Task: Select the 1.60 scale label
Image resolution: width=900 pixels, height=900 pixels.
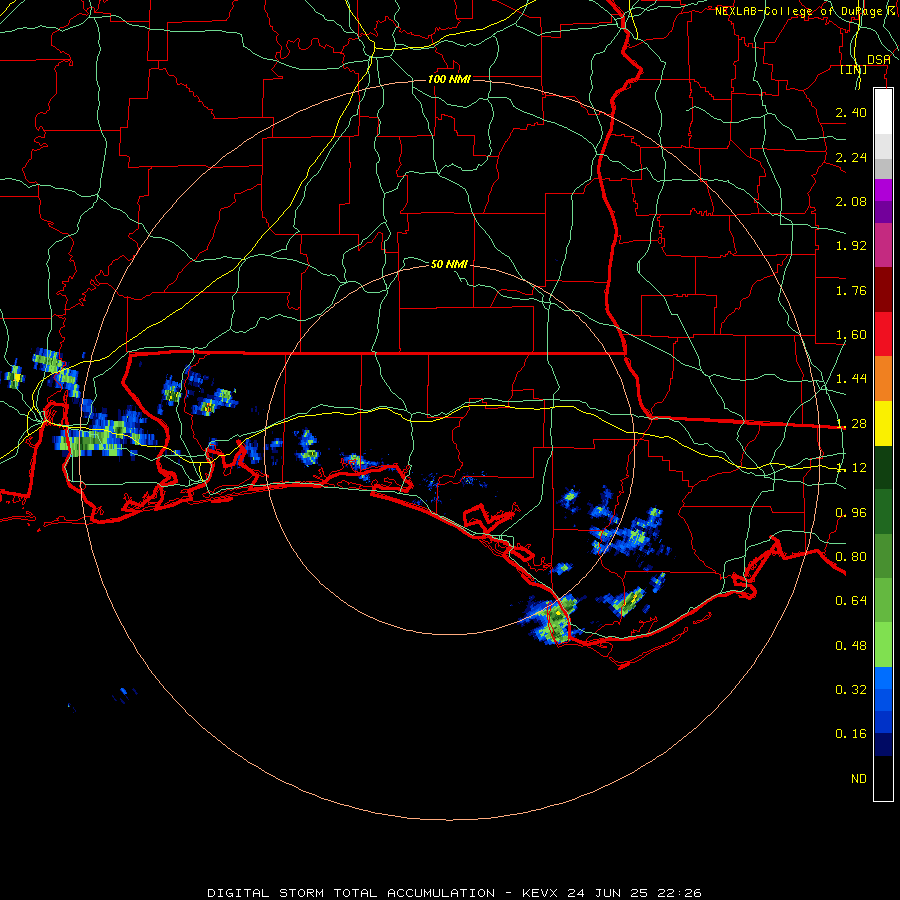Action: 851,335
